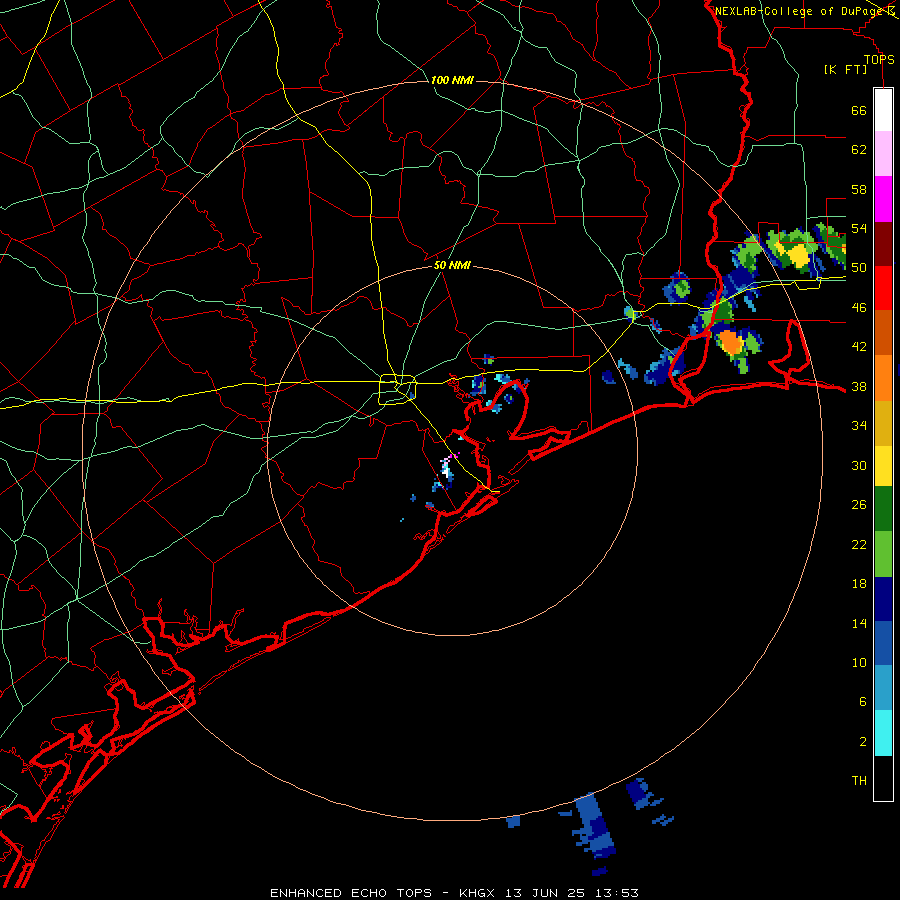Viewport: 900px width, 900px height.
Task: Click the "50 NMI" range ring label
Action: [452, 265]
